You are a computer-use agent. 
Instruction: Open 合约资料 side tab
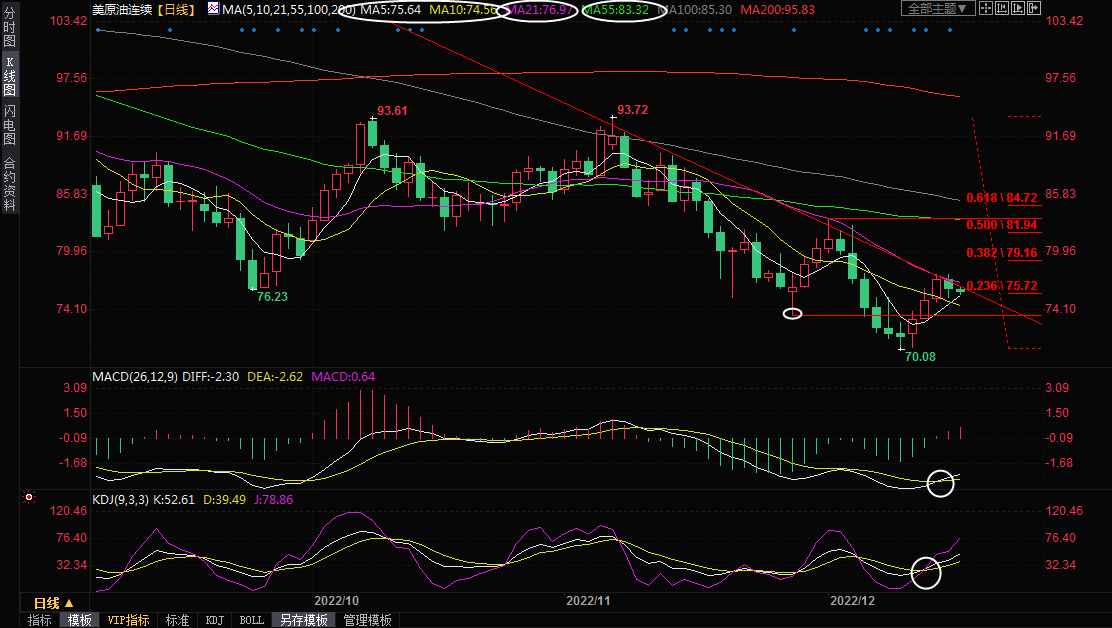pos(9,184)
